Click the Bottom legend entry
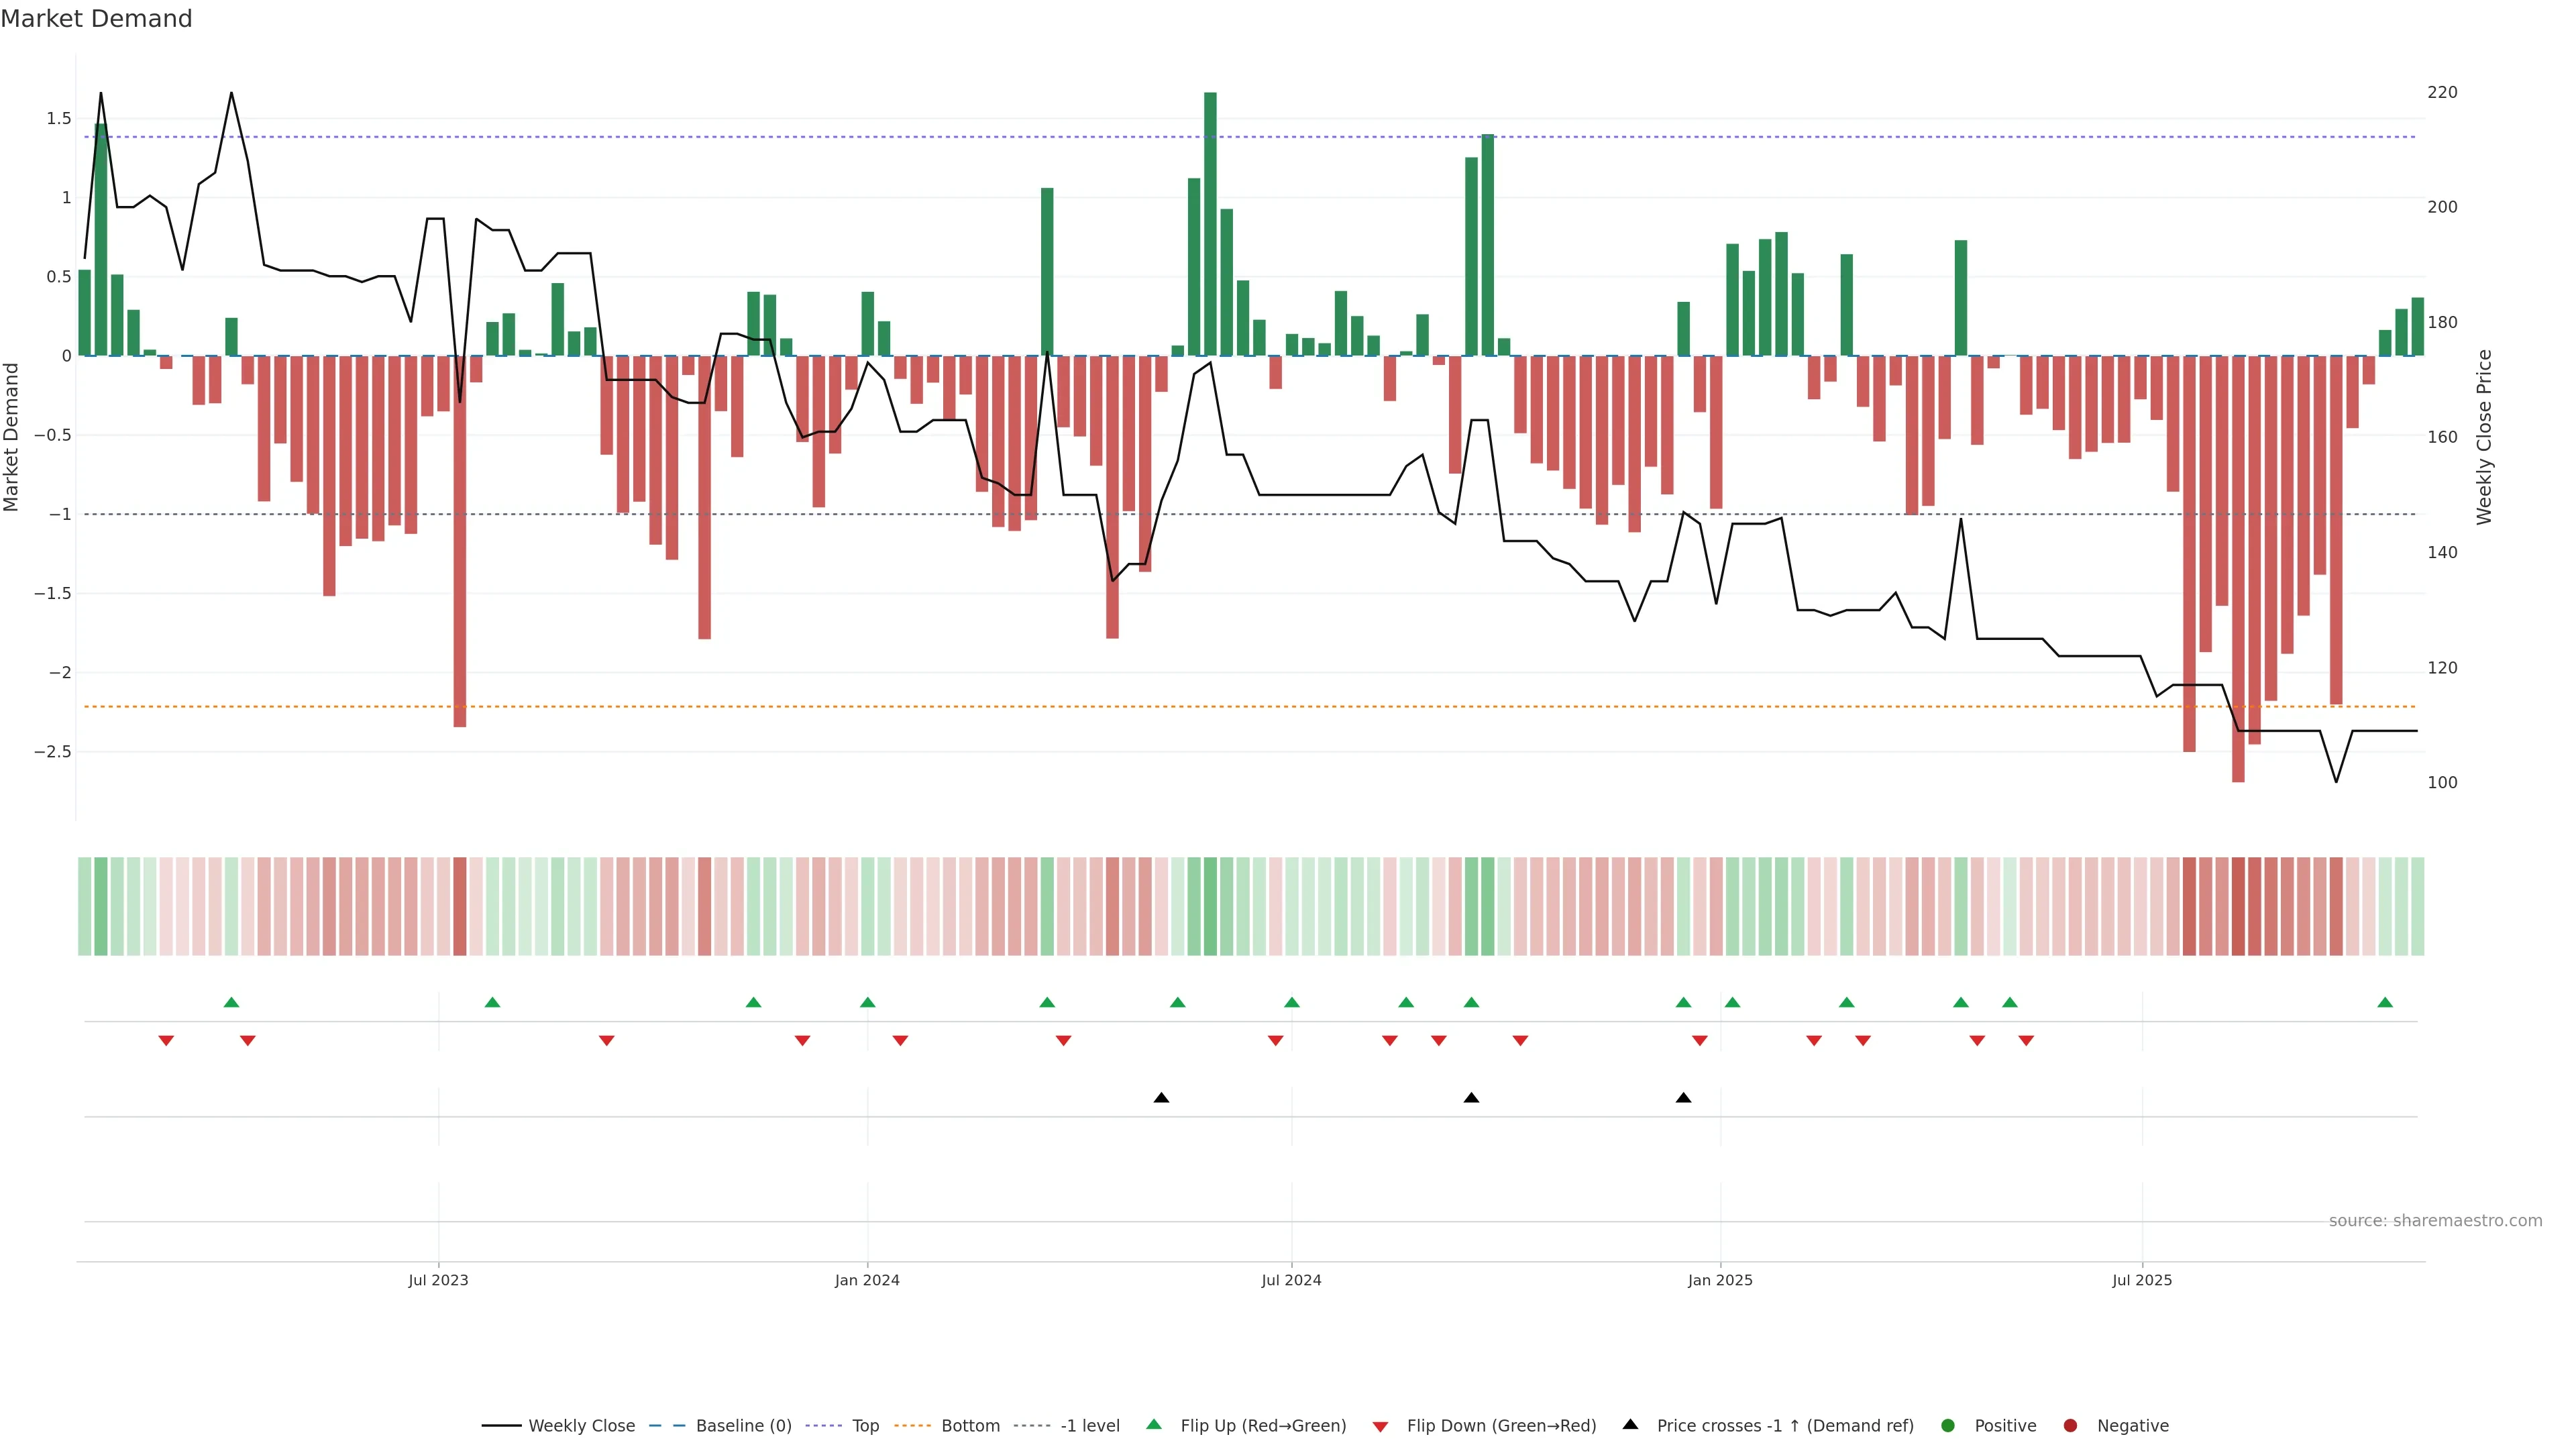The height and width of the screenshot is (1449, 2576). tap(970, 1426)
